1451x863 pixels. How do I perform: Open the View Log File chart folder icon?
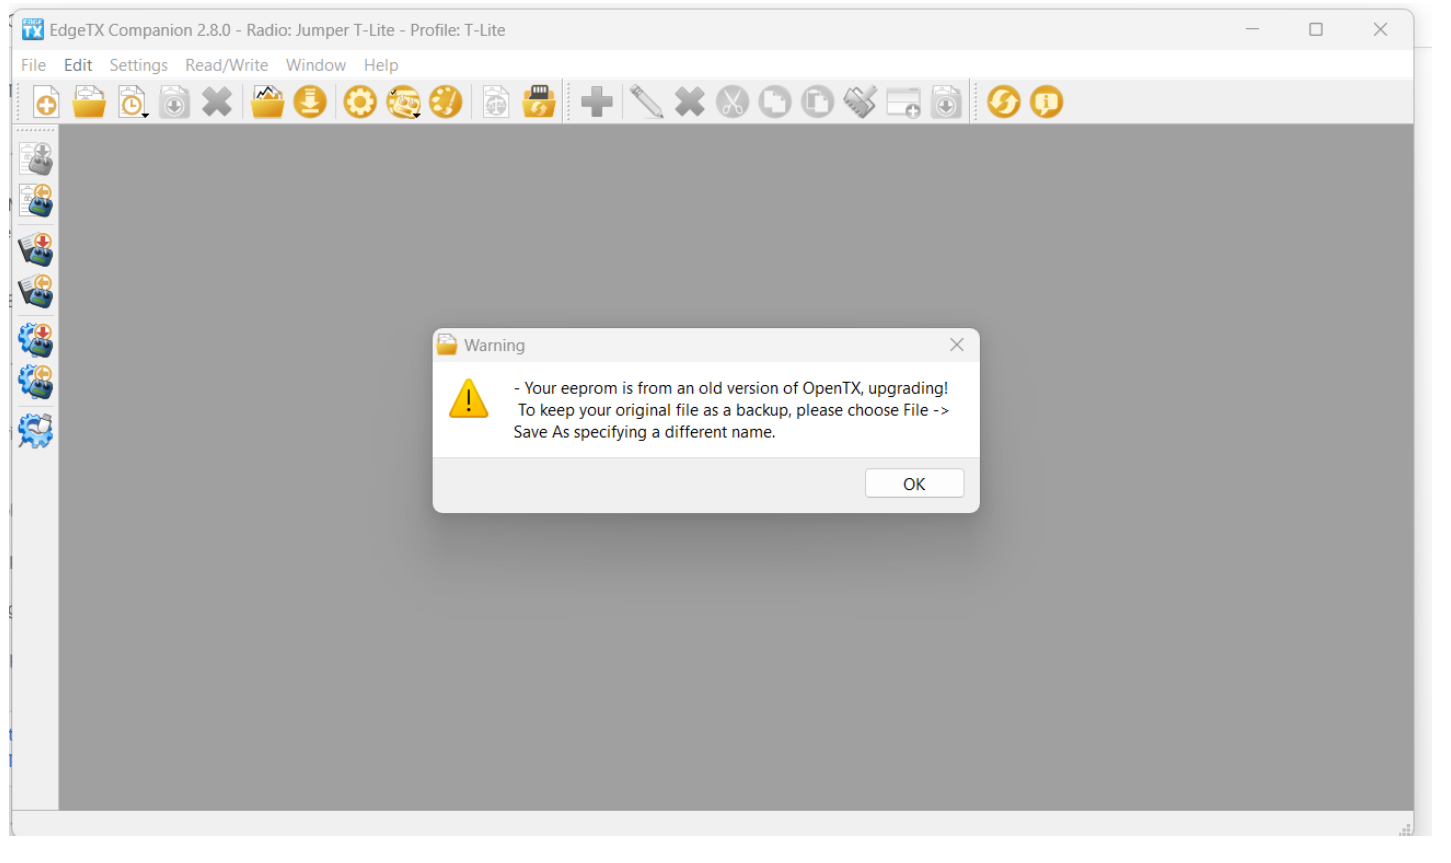tap(267, 102)
